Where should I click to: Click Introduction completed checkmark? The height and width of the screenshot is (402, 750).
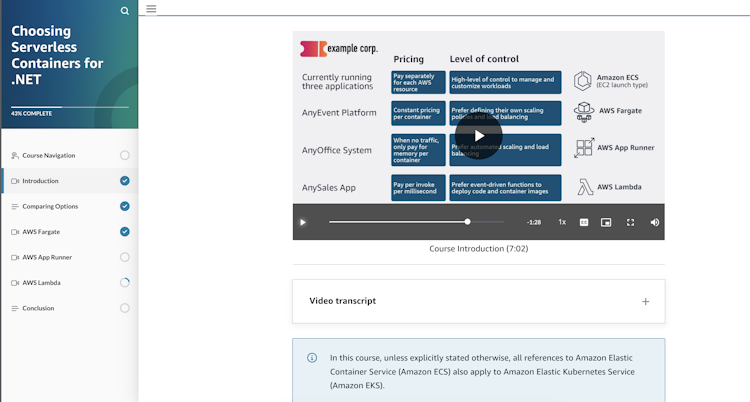point(125,181)
